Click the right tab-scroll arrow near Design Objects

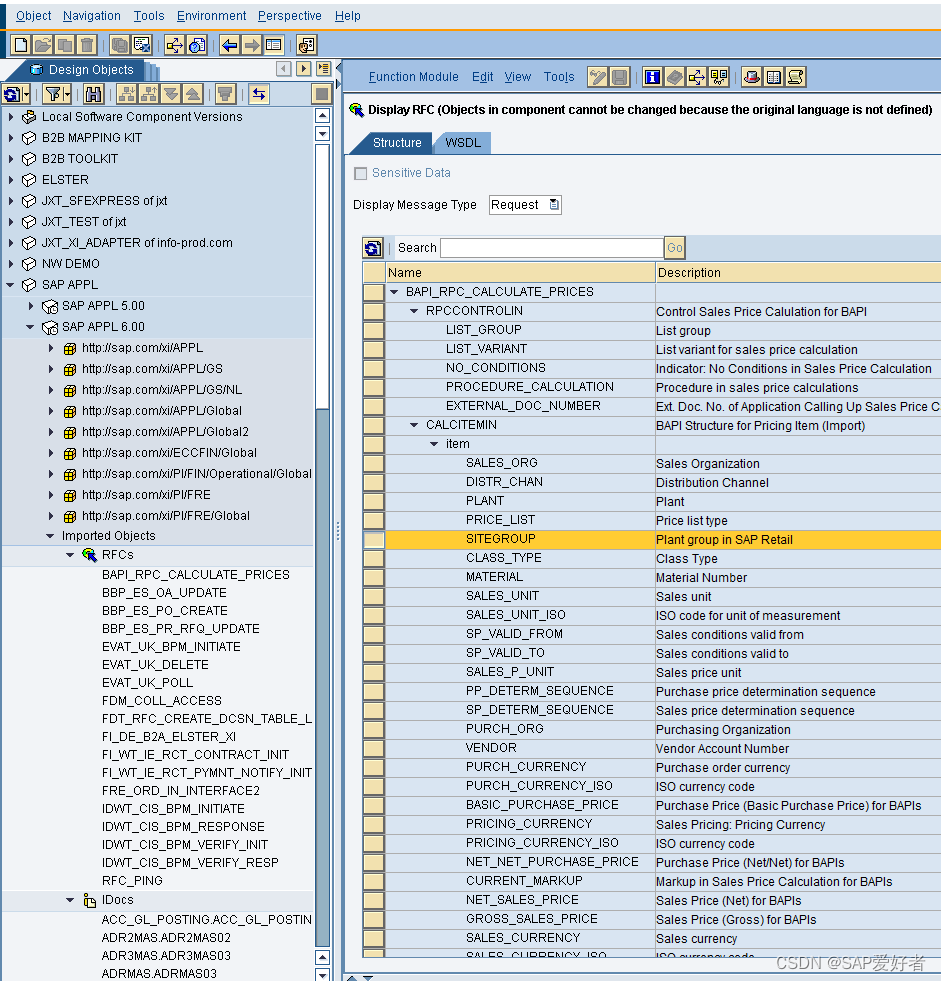302,67
